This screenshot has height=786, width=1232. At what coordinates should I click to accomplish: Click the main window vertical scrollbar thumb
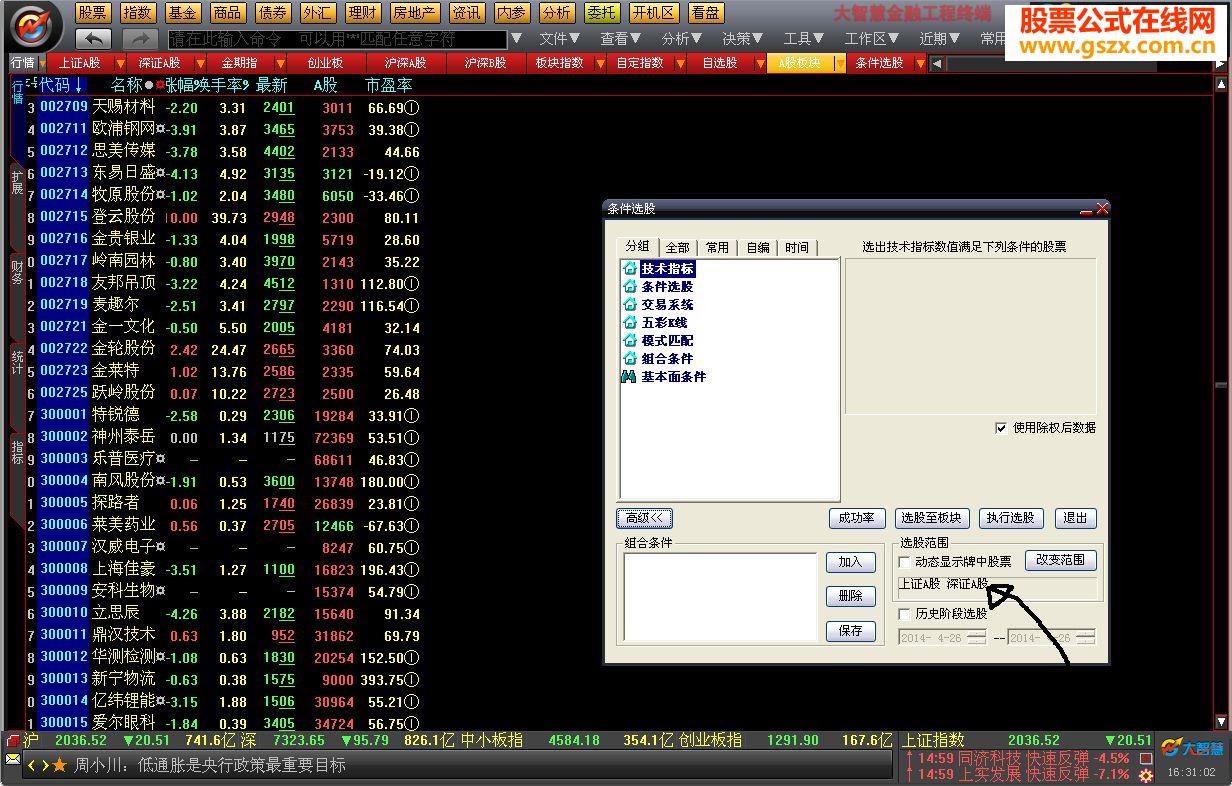tap(1220, 385)
